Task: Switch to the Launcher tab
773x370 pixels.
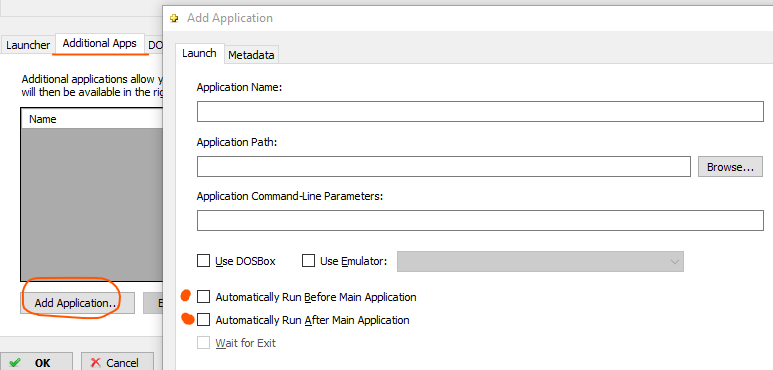Action: (x=28, y=45)
